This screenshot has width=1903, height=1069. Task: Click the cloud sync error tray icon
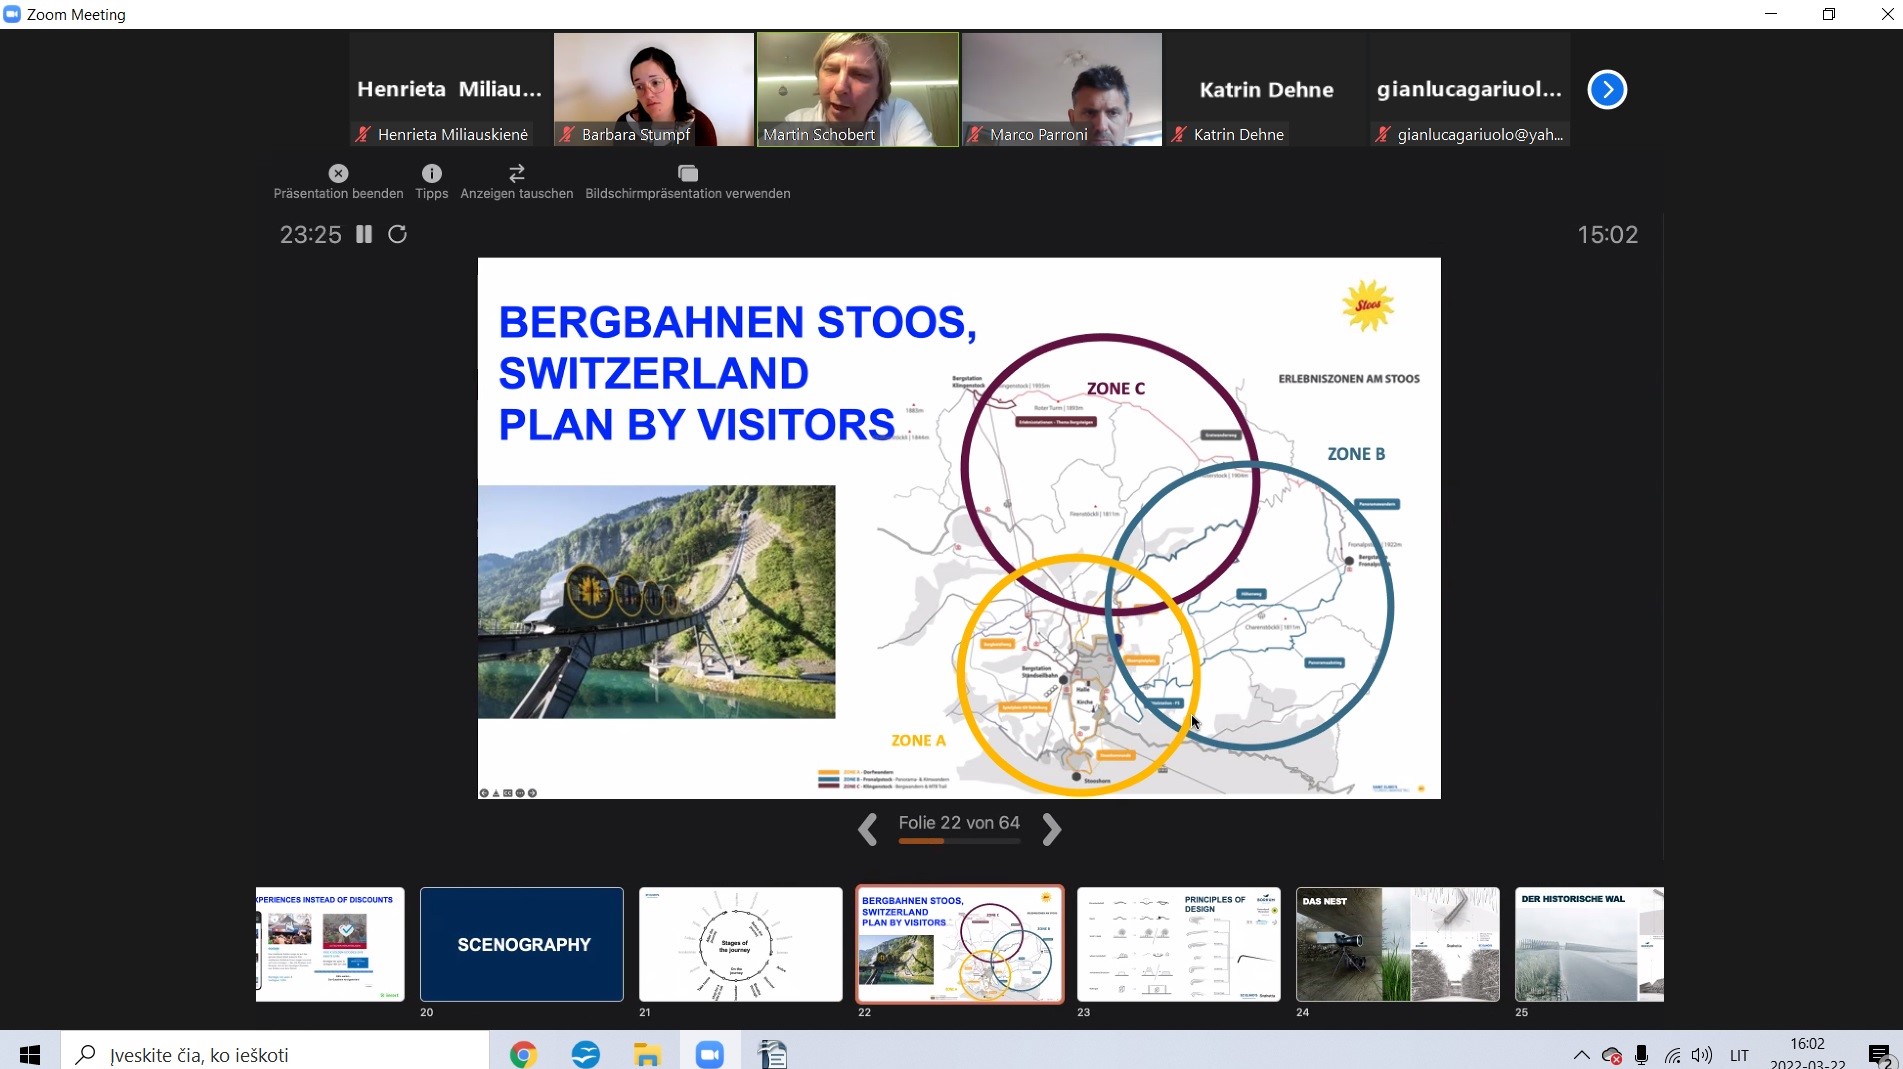1611,1055
